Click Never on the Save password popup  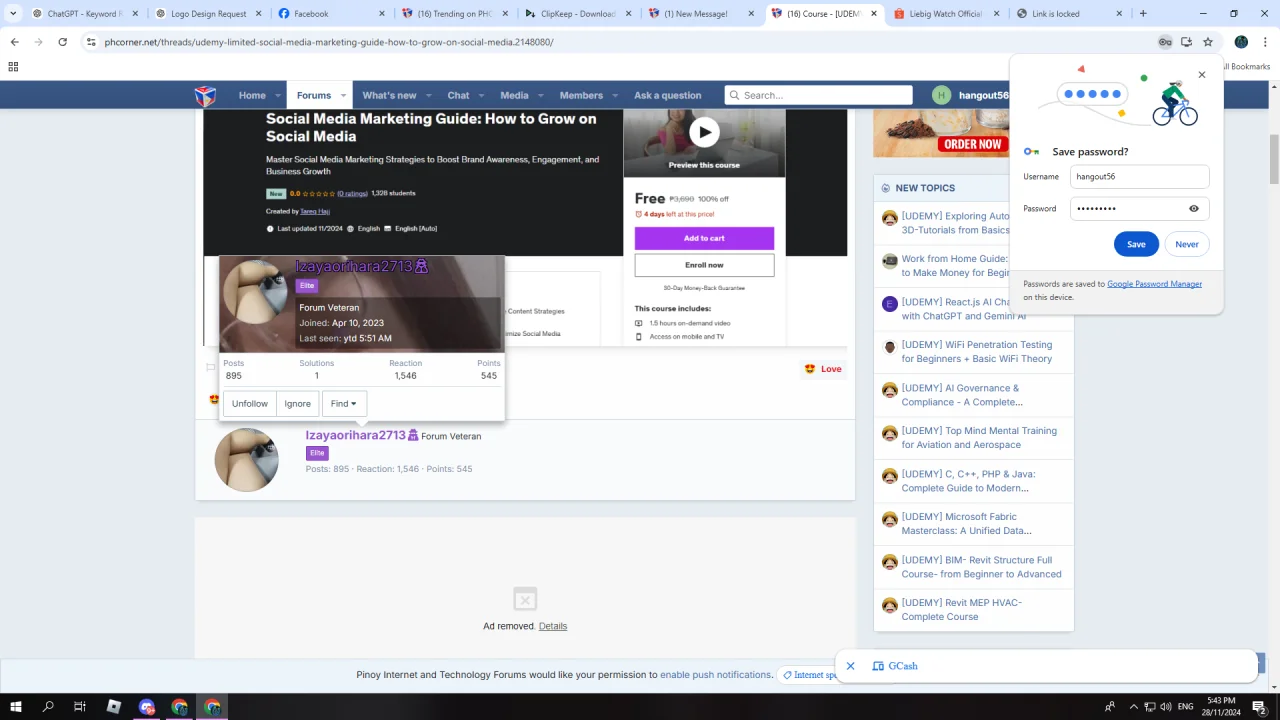coord(1187,244)
